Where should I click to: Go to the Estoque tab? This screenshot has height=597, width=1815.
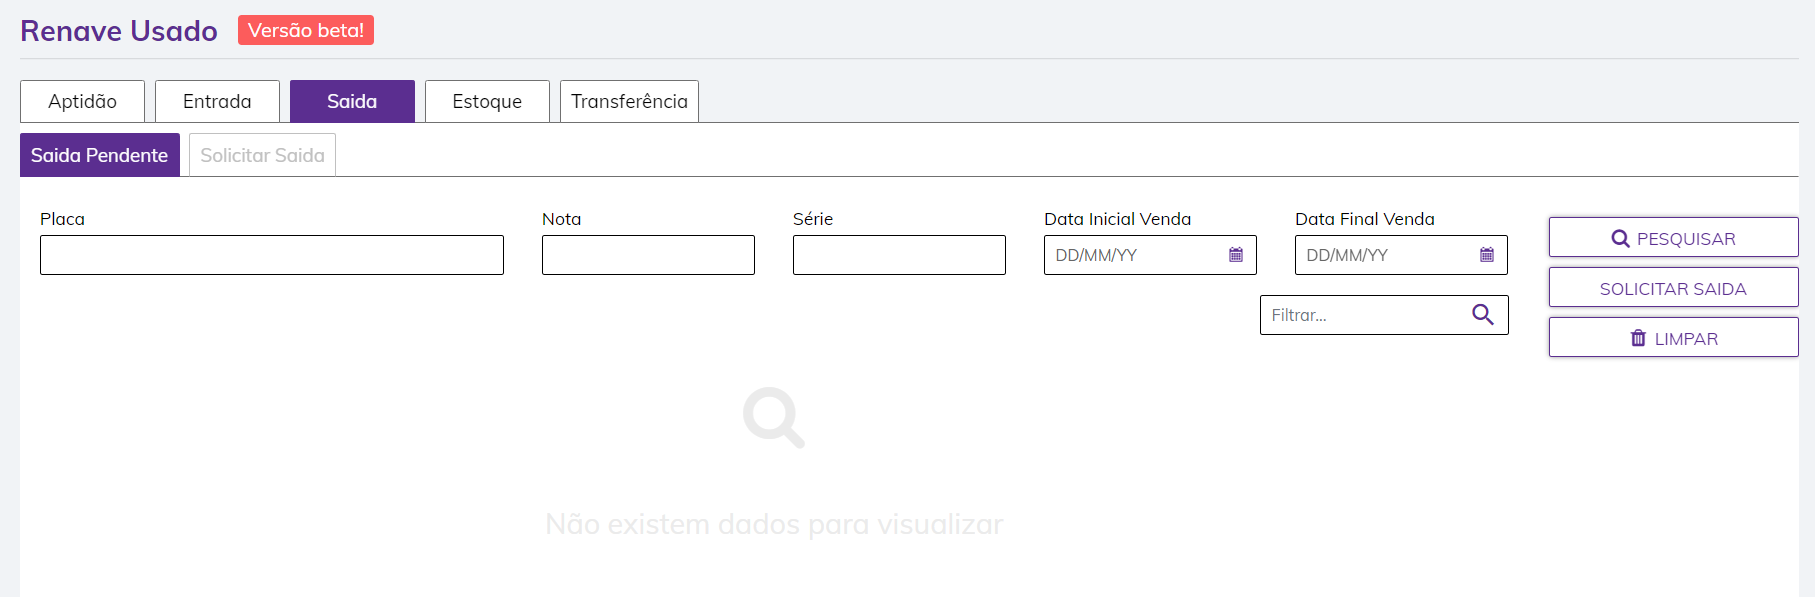[x=487, y=101]
